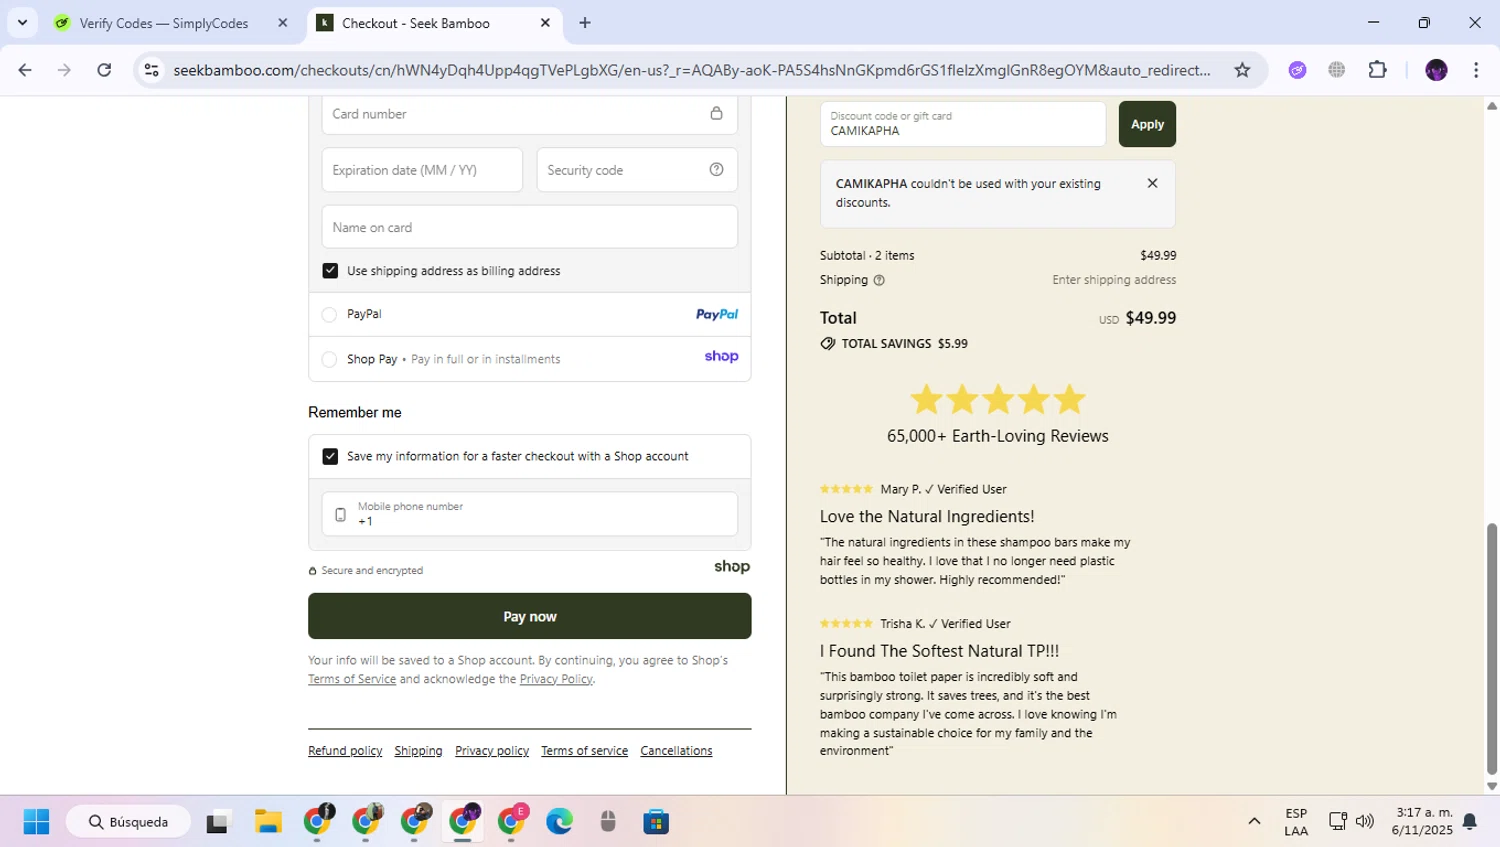Image resolution: width=1500 pixels, height=847 pixels.
Task: Click the PayPal logo
Action: (x=717, y=314)
